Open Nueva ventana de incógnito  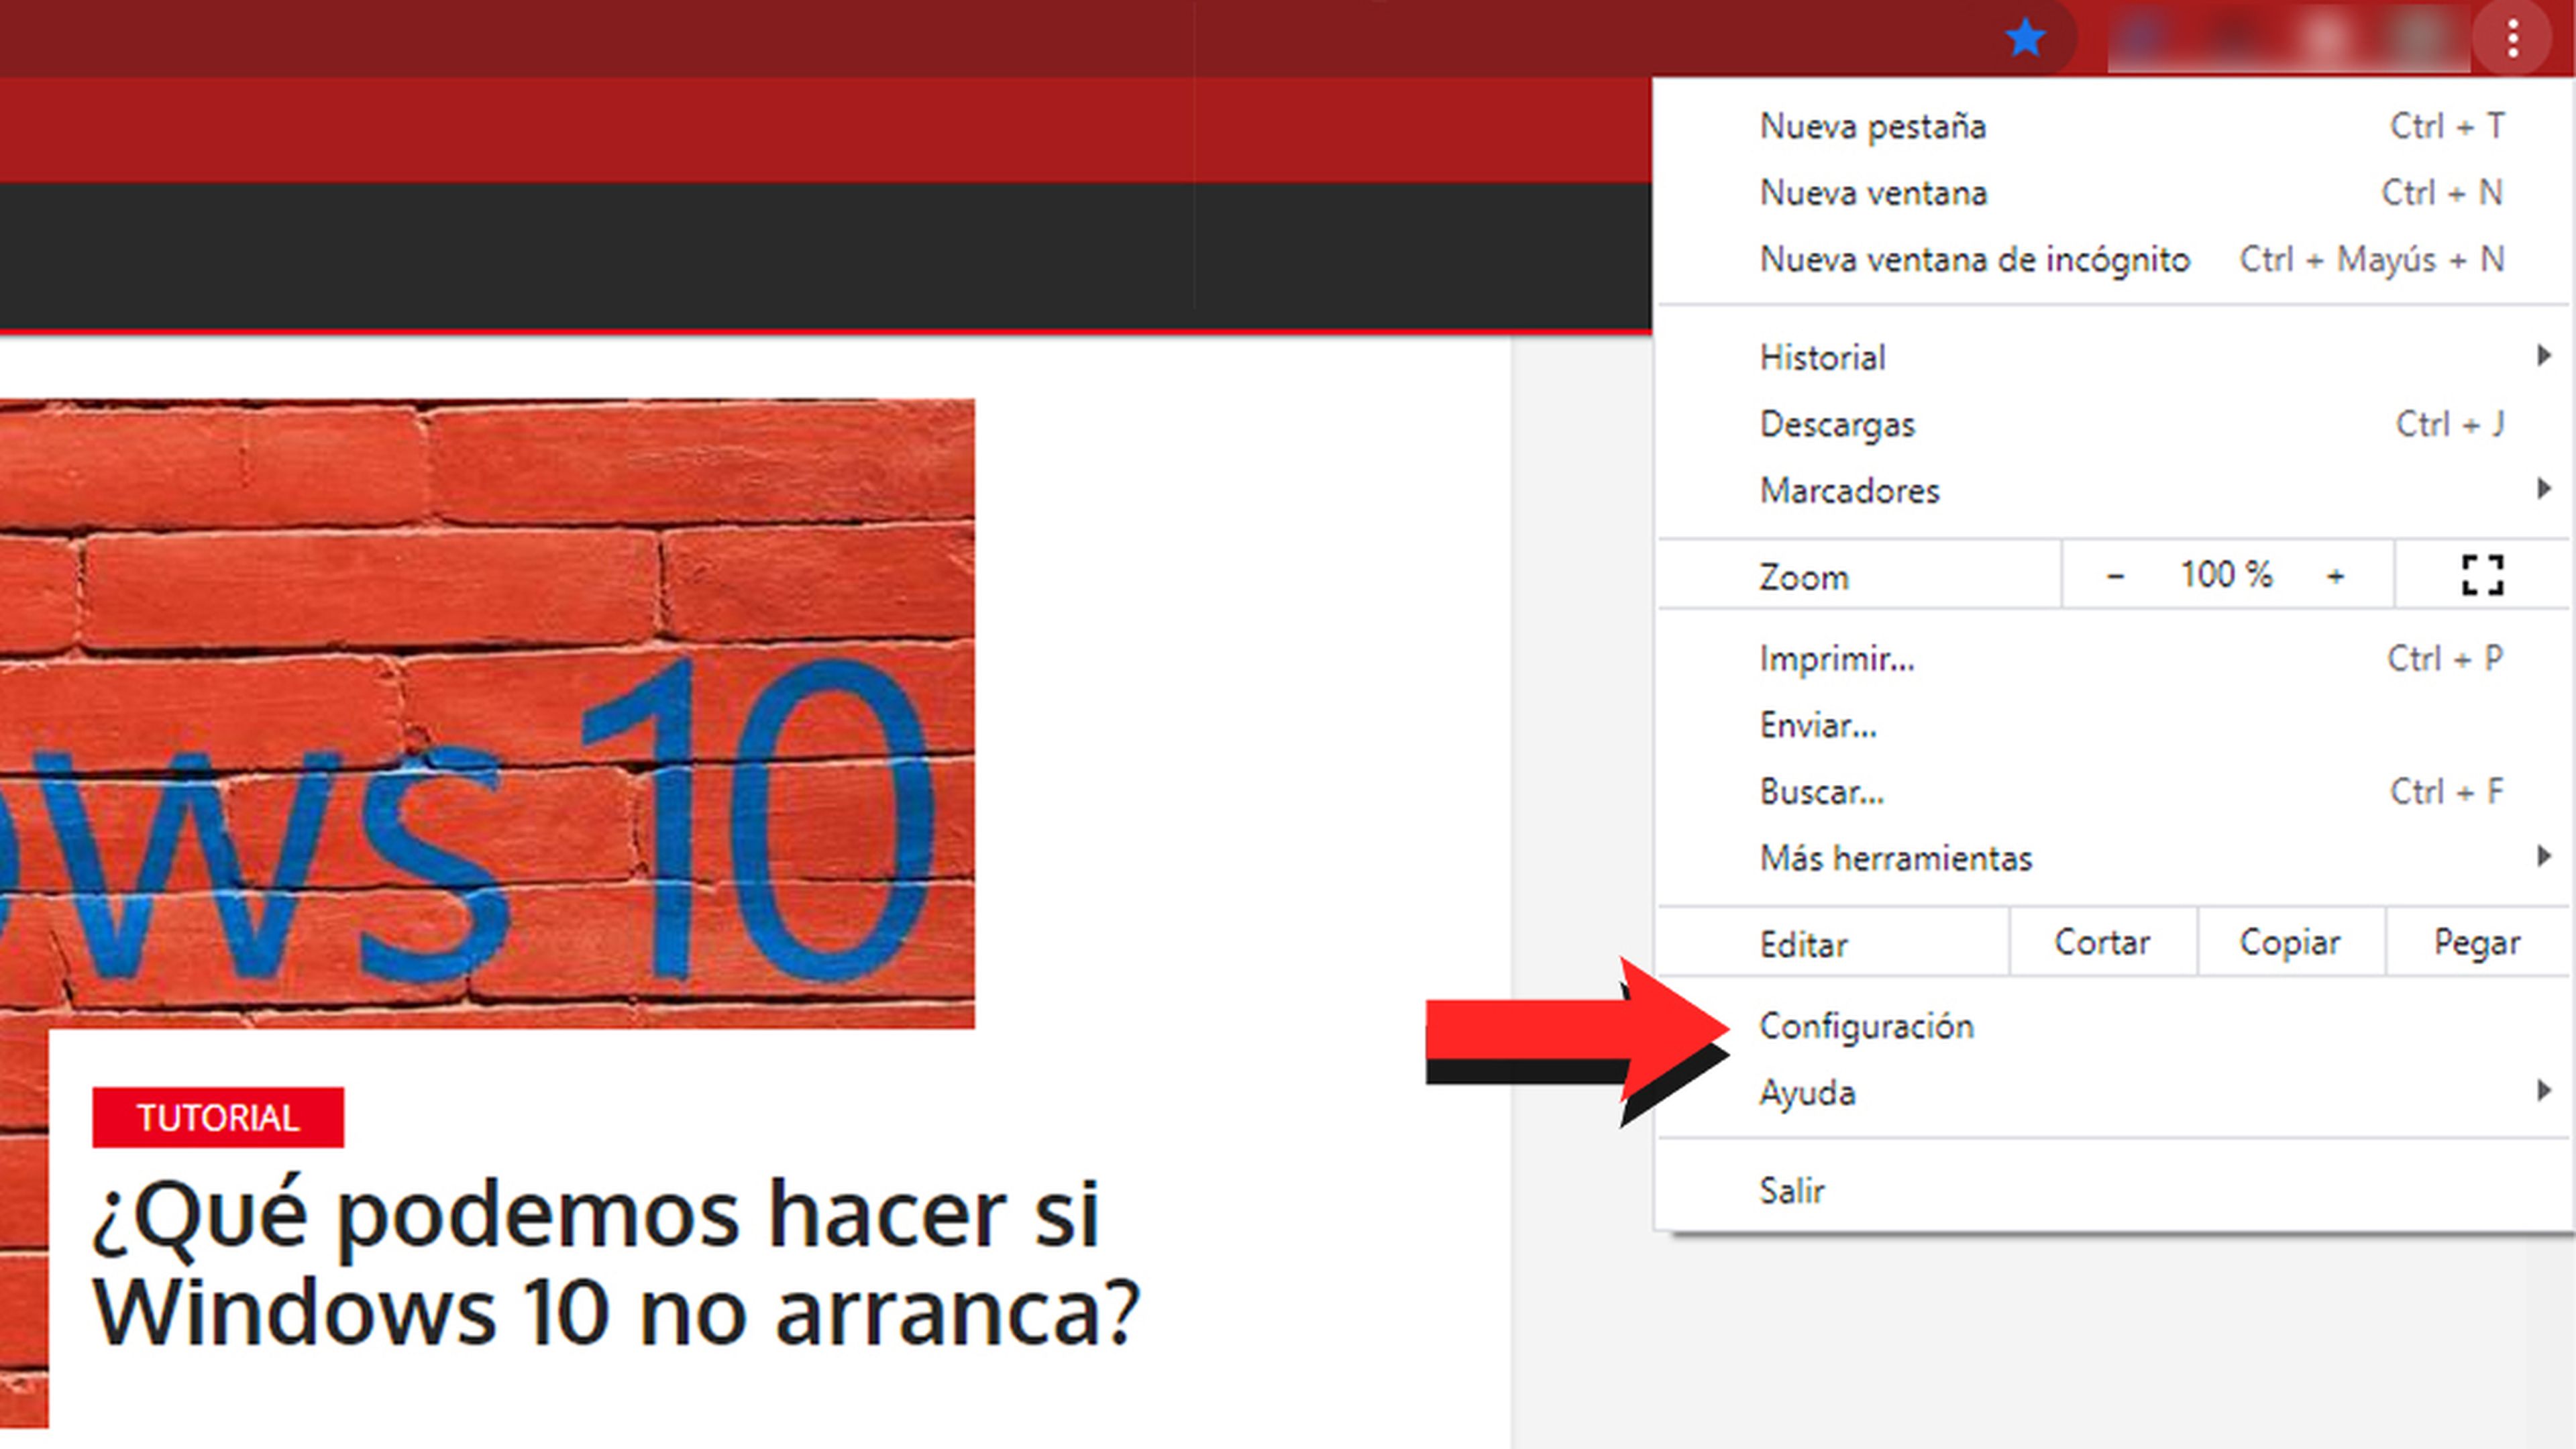(x=2114, y=259)
